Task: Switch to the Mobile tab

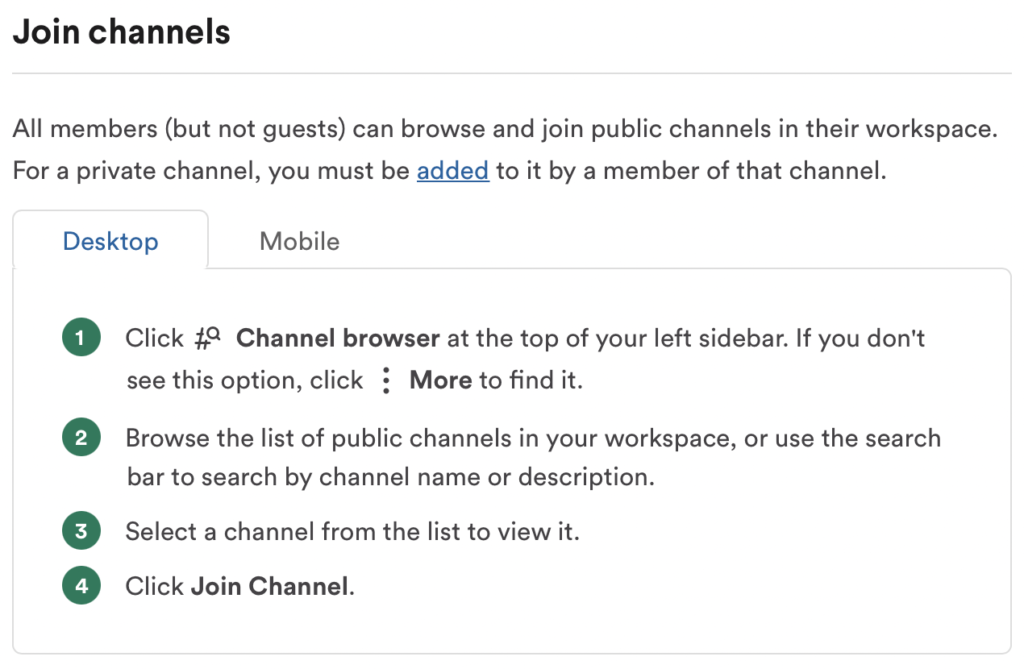Action: tap(298, 240)
